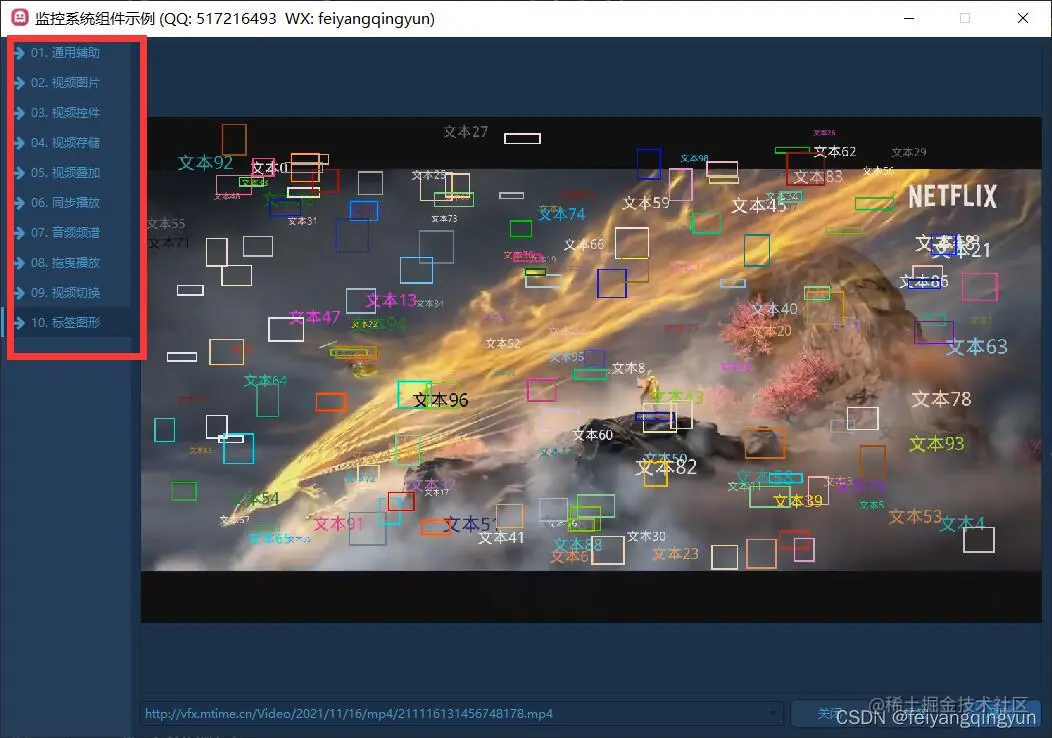The width and height of the screenshot is (1052, 738).
Task: Switch to 09. 视频切换 entry
Action: [66, 293]
